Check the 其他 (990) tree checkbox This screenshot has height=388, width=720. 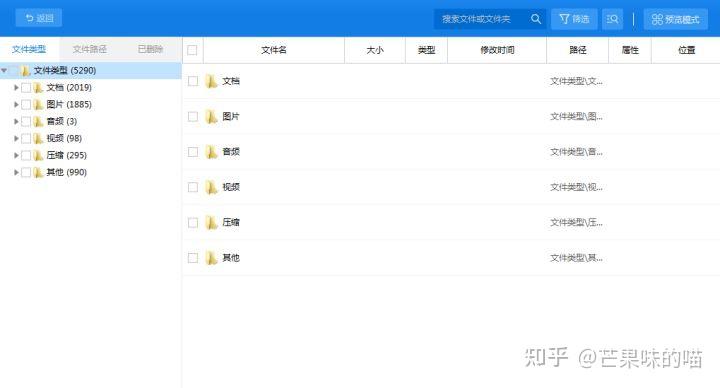click(x=26, y=172)
